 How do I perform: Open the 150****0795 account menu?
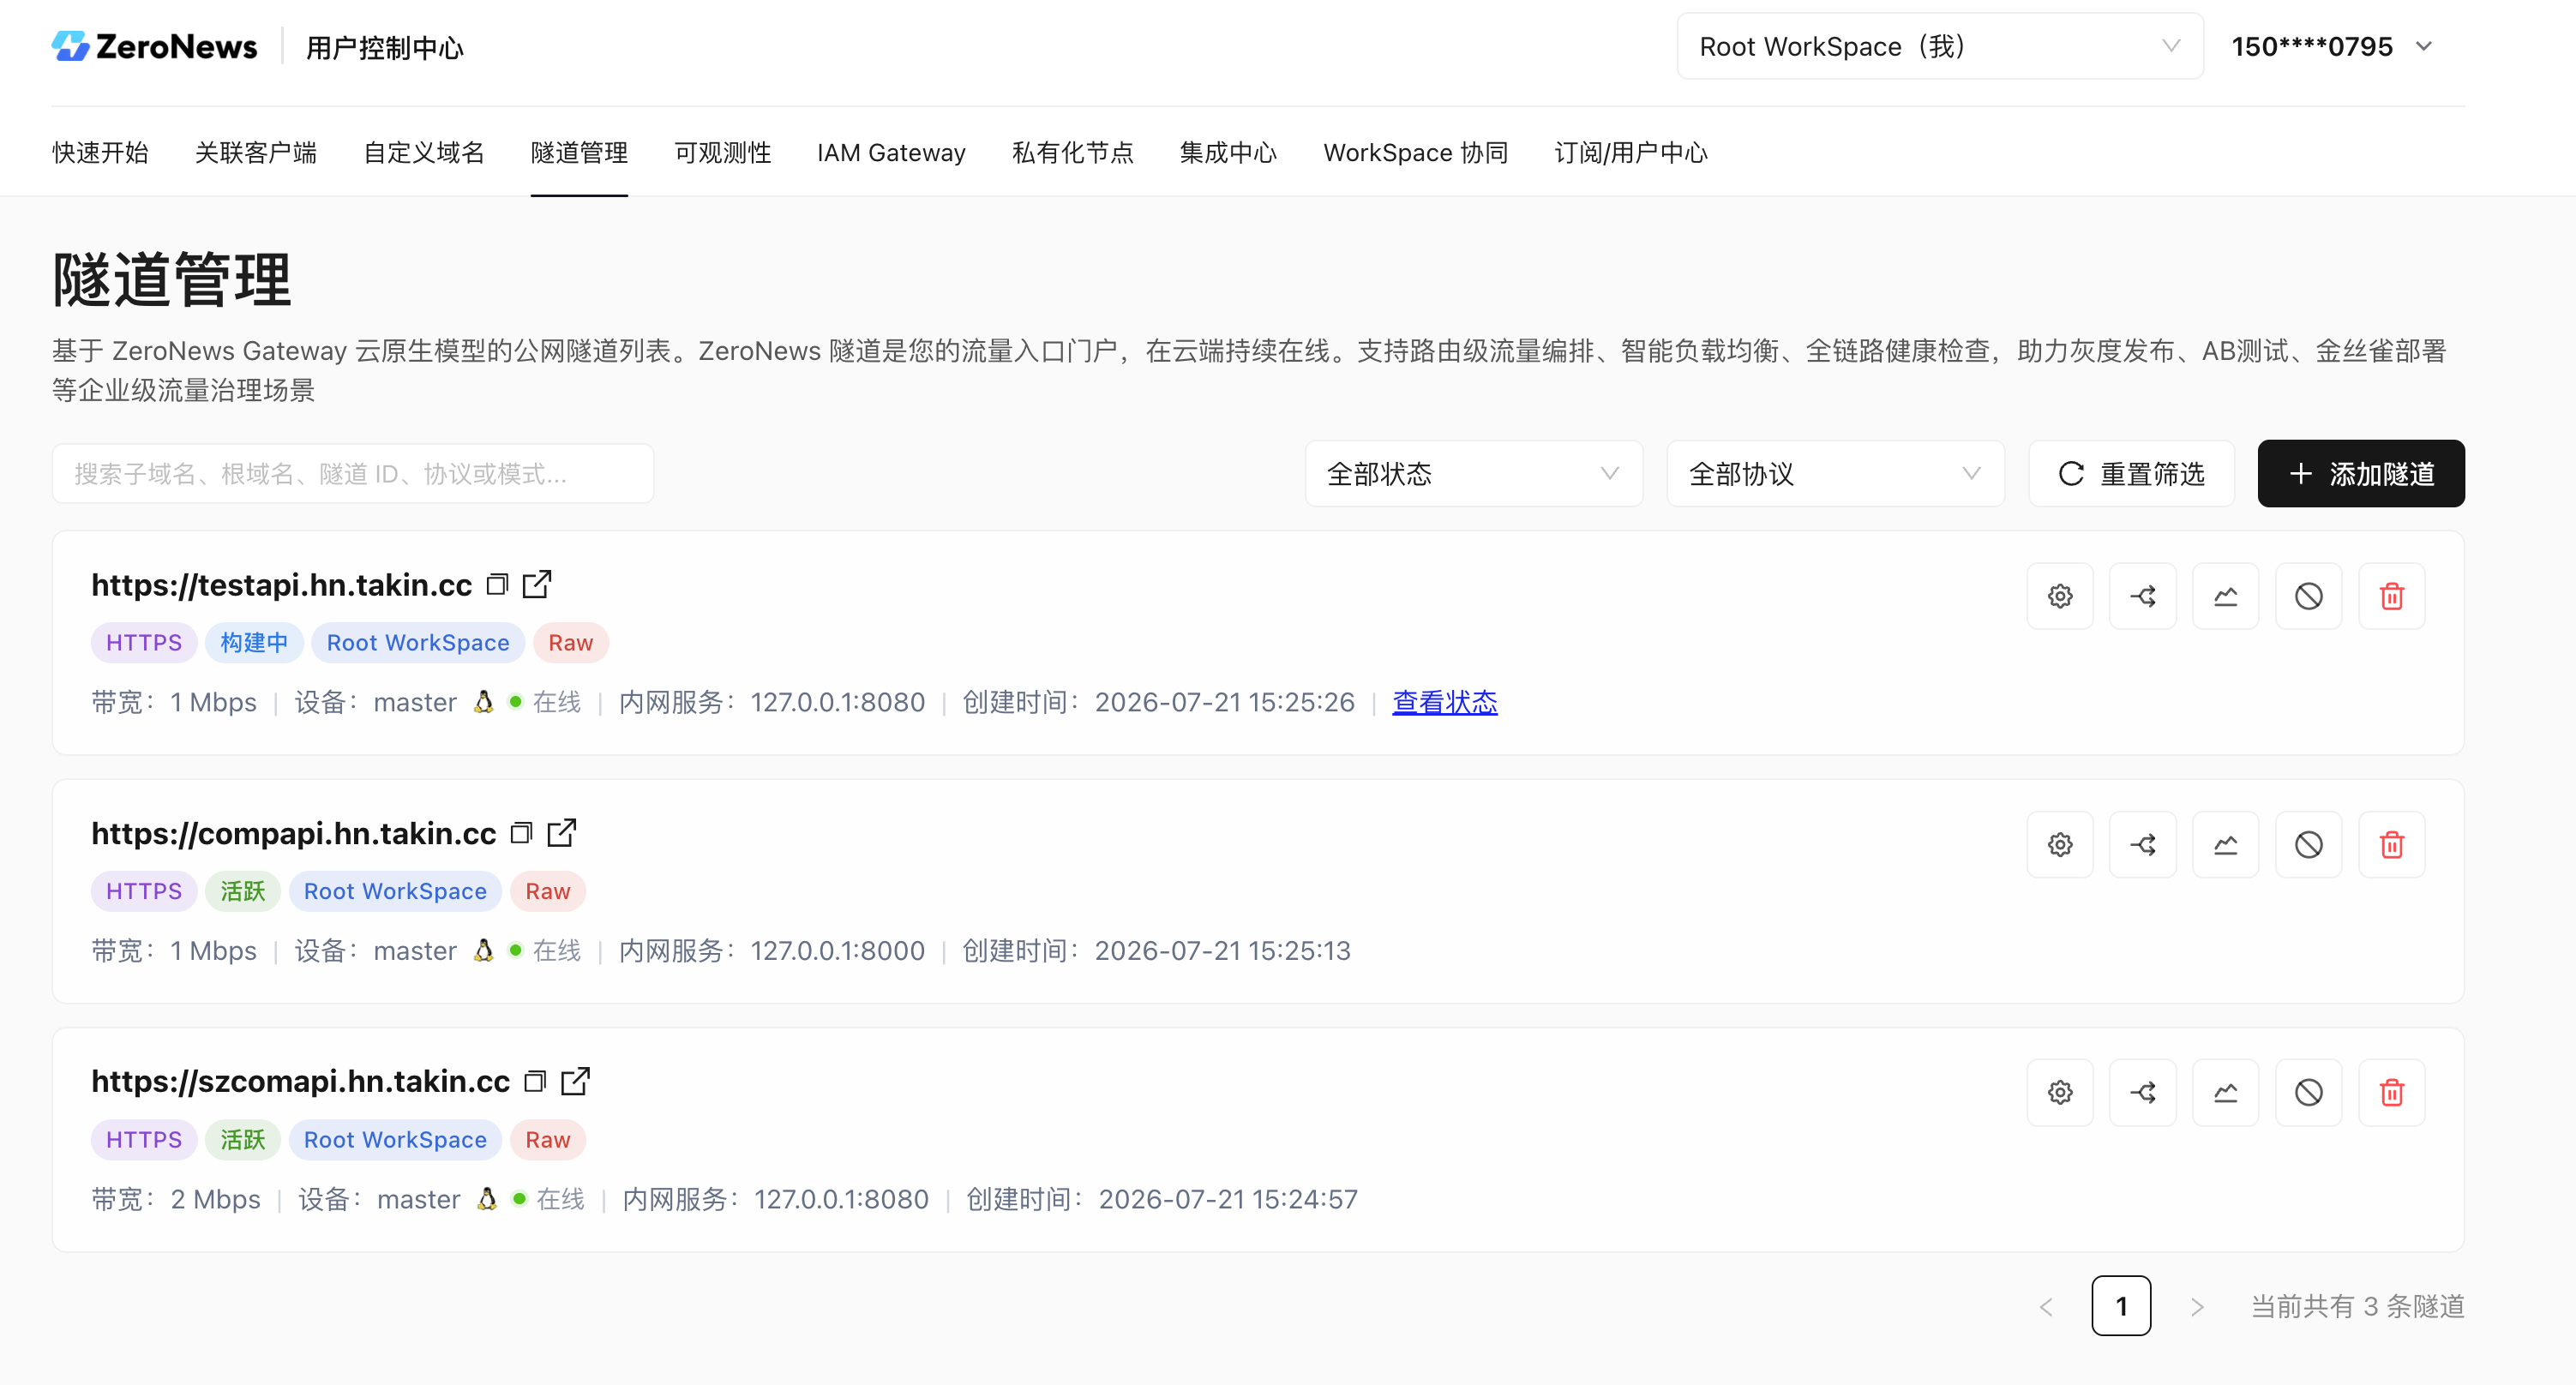(x=2331, y=46)
